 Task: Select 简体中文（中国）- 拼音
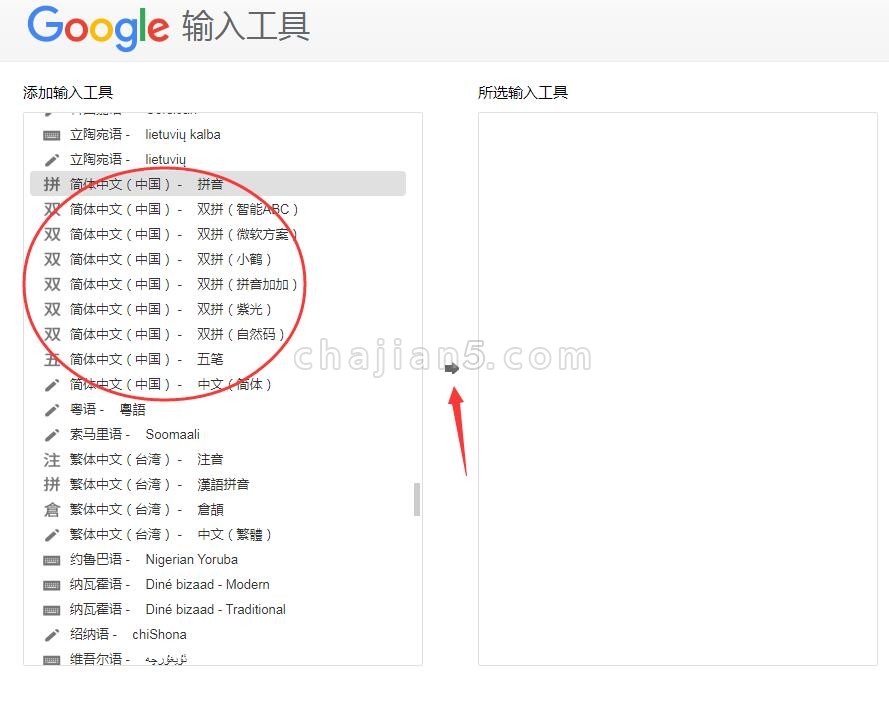218,184
